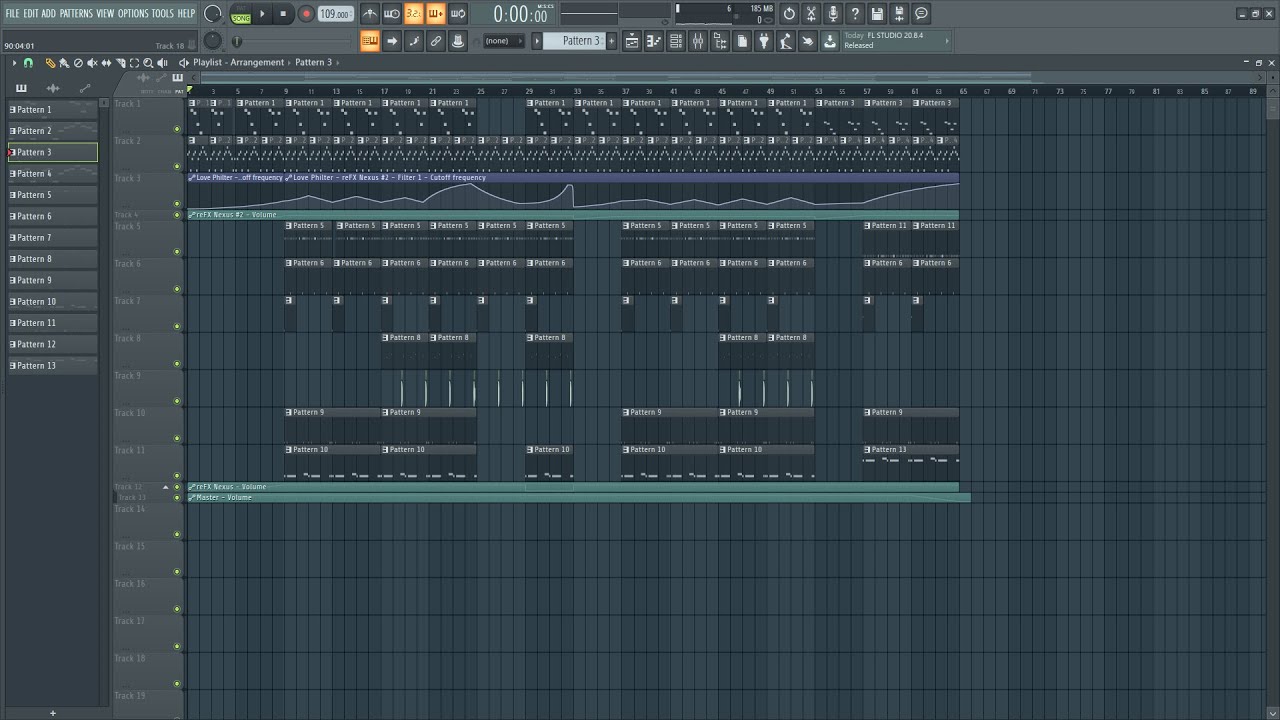Open the chat bubble info icon
1280x720 pixels.
[x=921, y=14]
